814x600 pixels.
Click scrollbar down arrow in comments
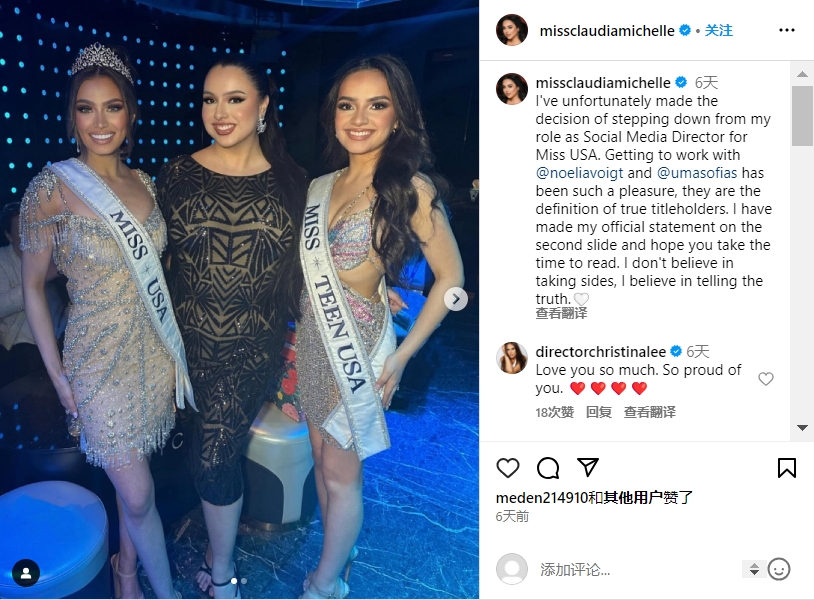click(x=802, y=428)
